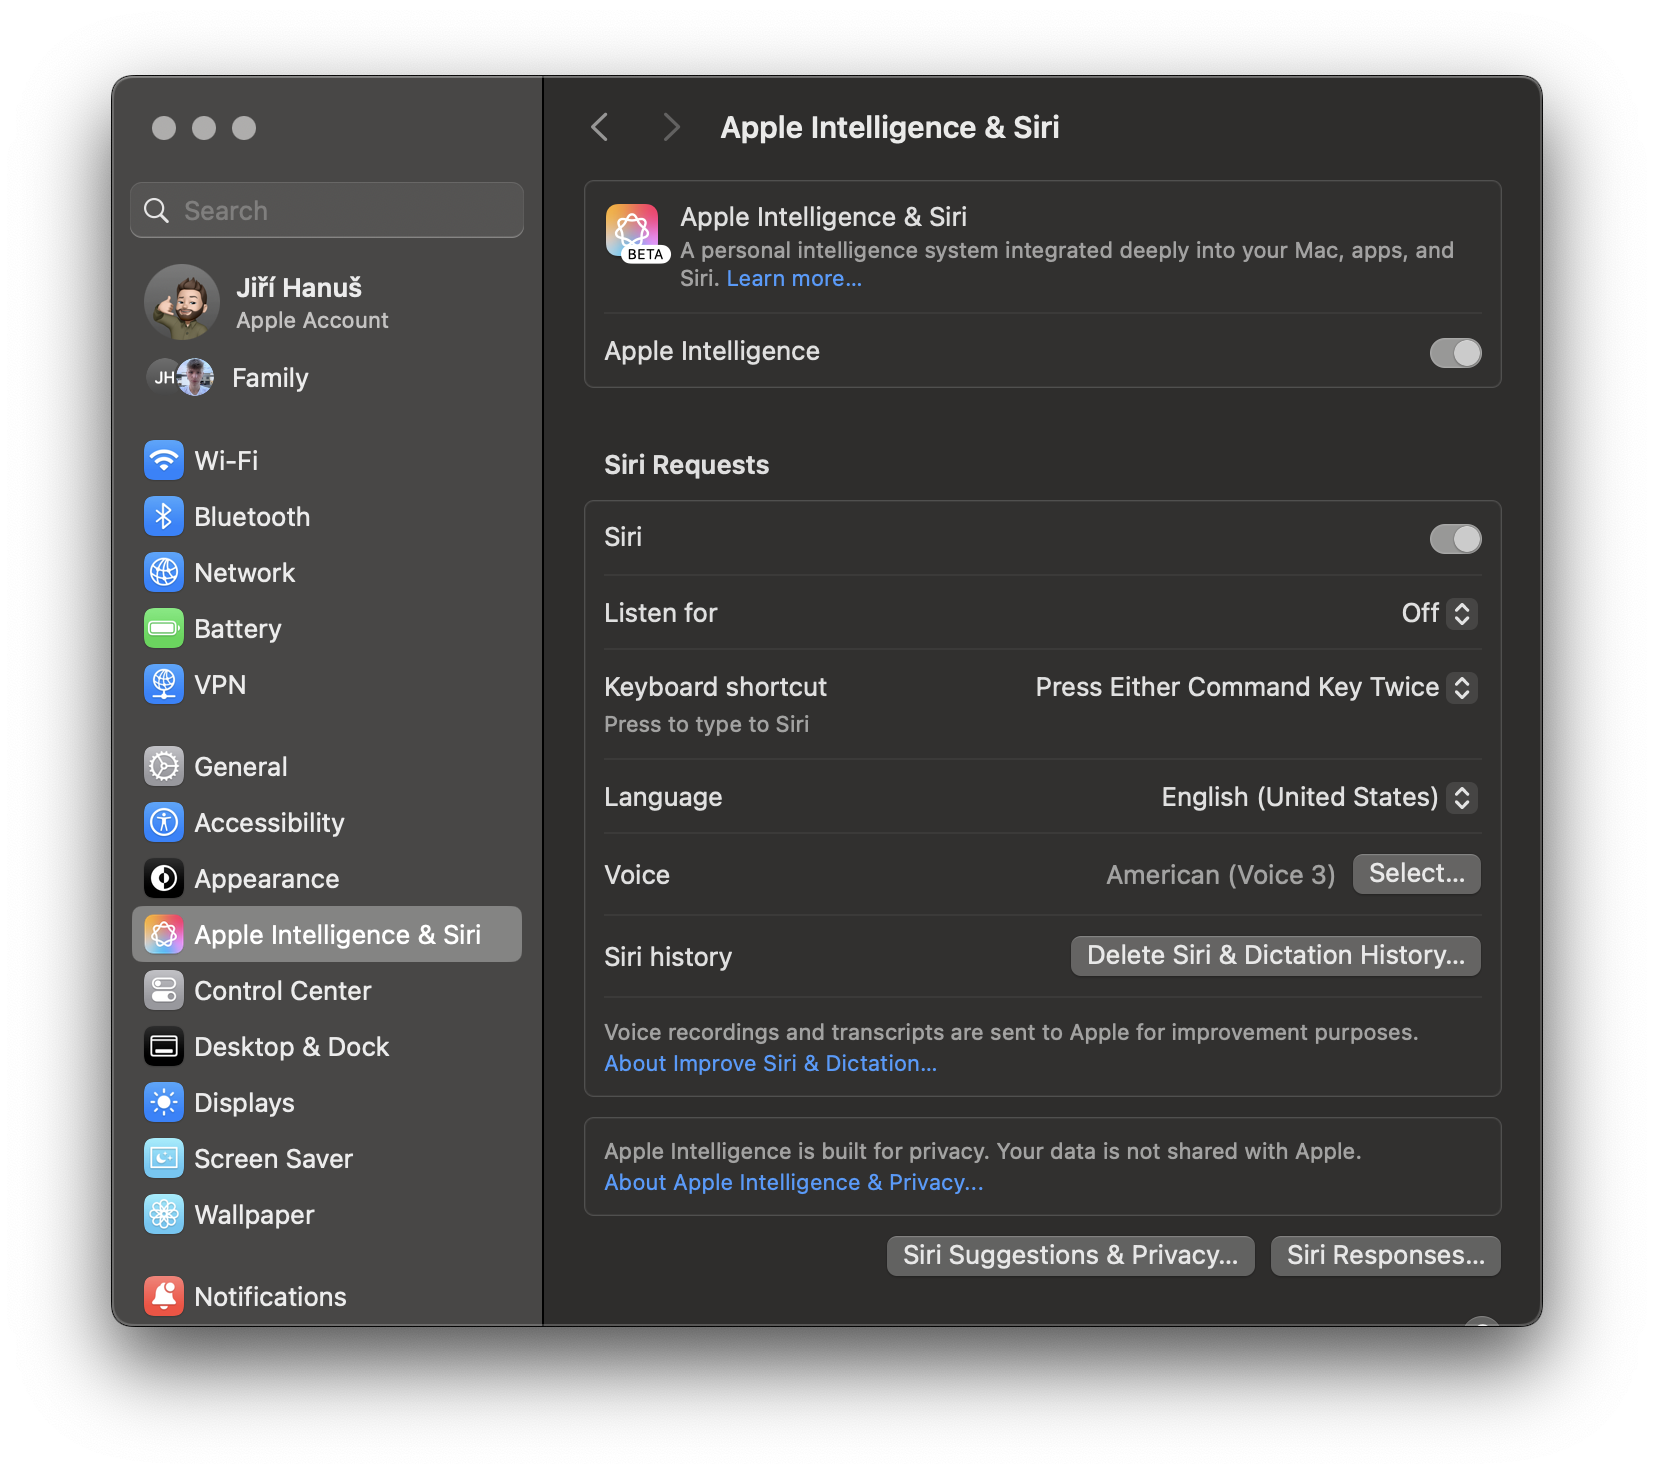Select Control Center in the sidebar
Screen dimensions: 1654x1474
327,990
